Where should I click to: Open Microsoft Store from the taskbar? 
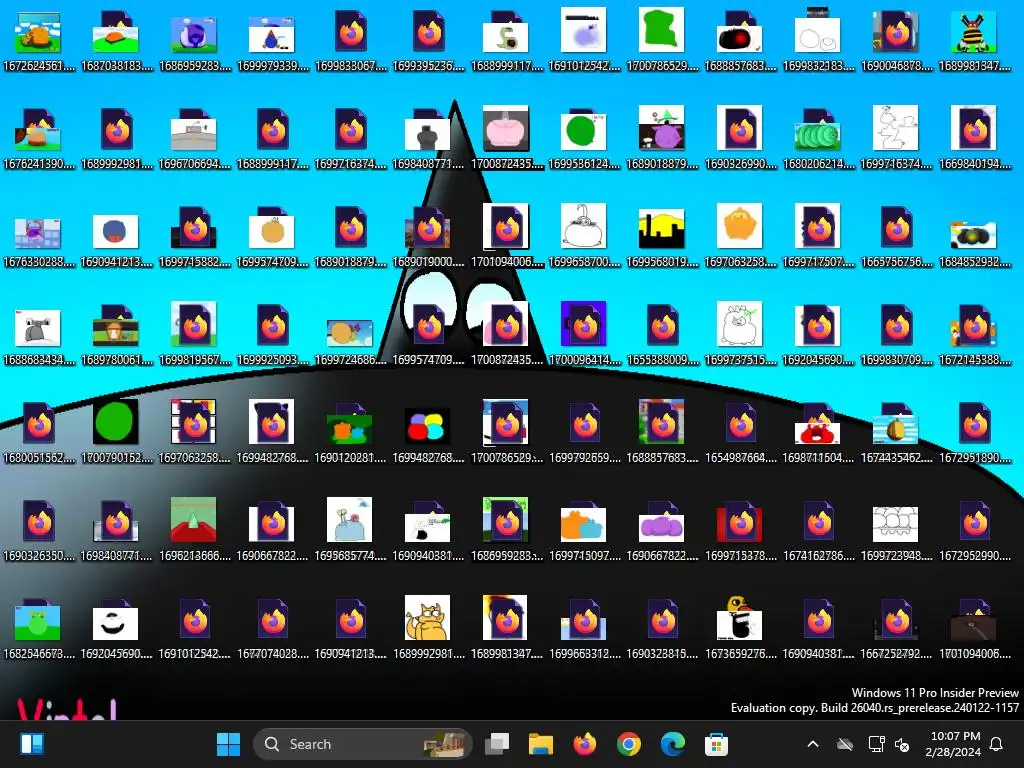(716, 744)
